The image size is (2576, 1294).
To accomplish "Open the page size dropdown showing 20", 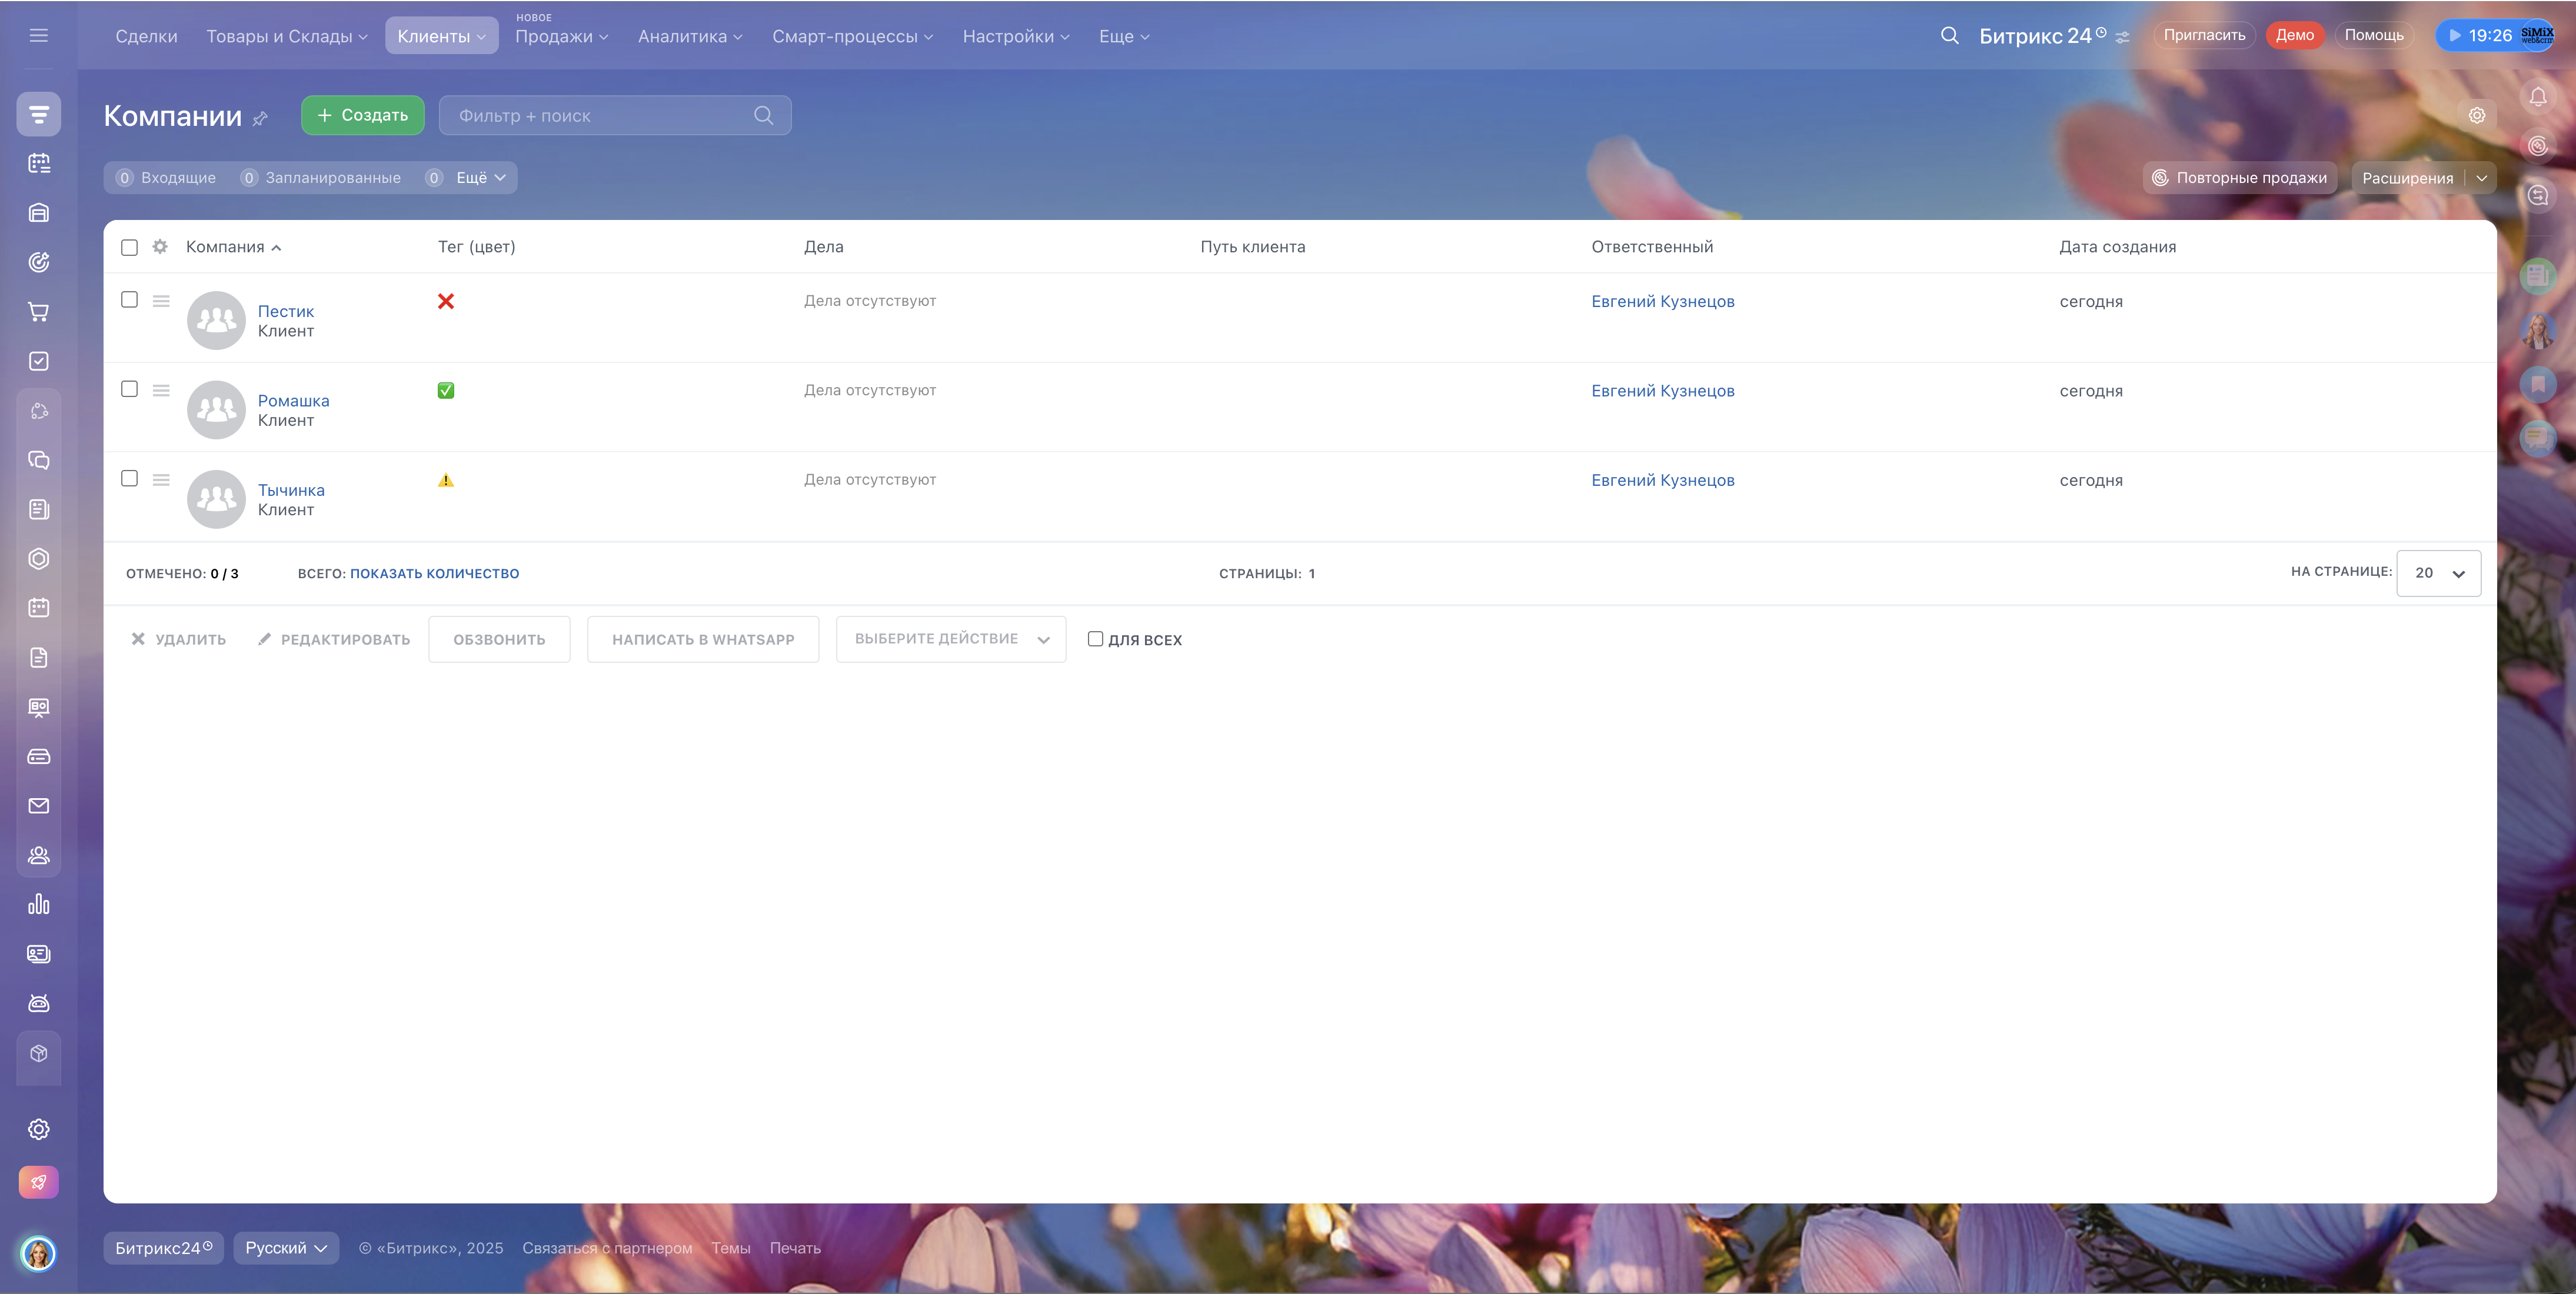I will pos(2438,573).
